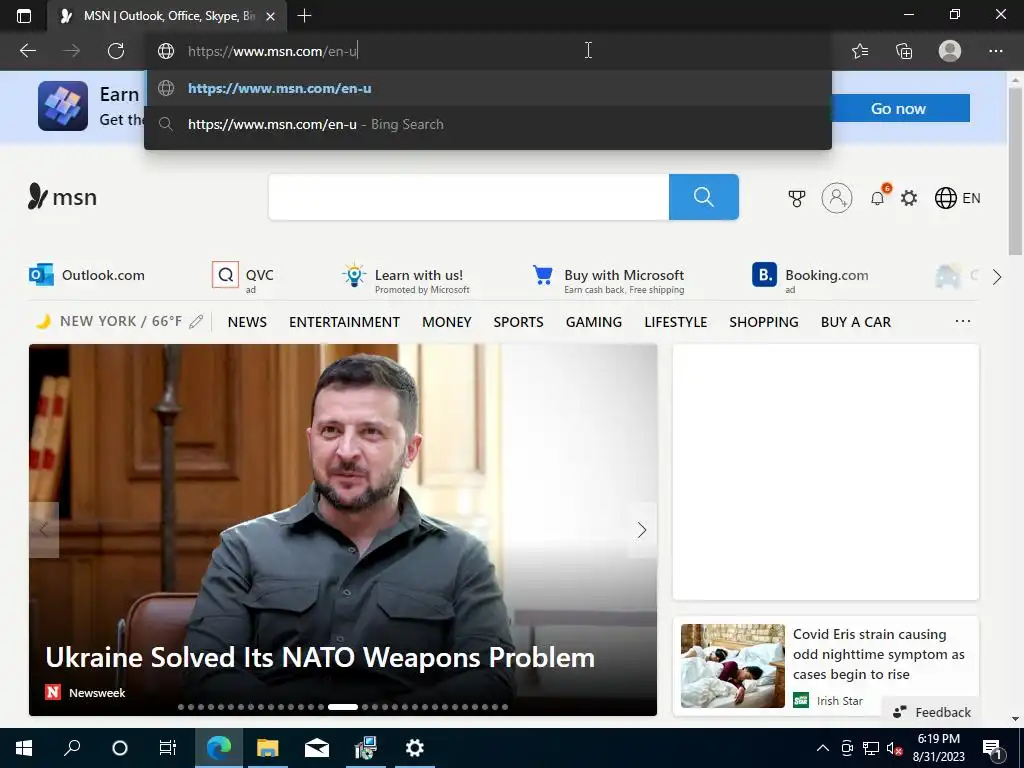Image resolution: width=1024 pixels, height=768 pixels.
Task: Open MSN settings gear
Action: pos(909,198)
